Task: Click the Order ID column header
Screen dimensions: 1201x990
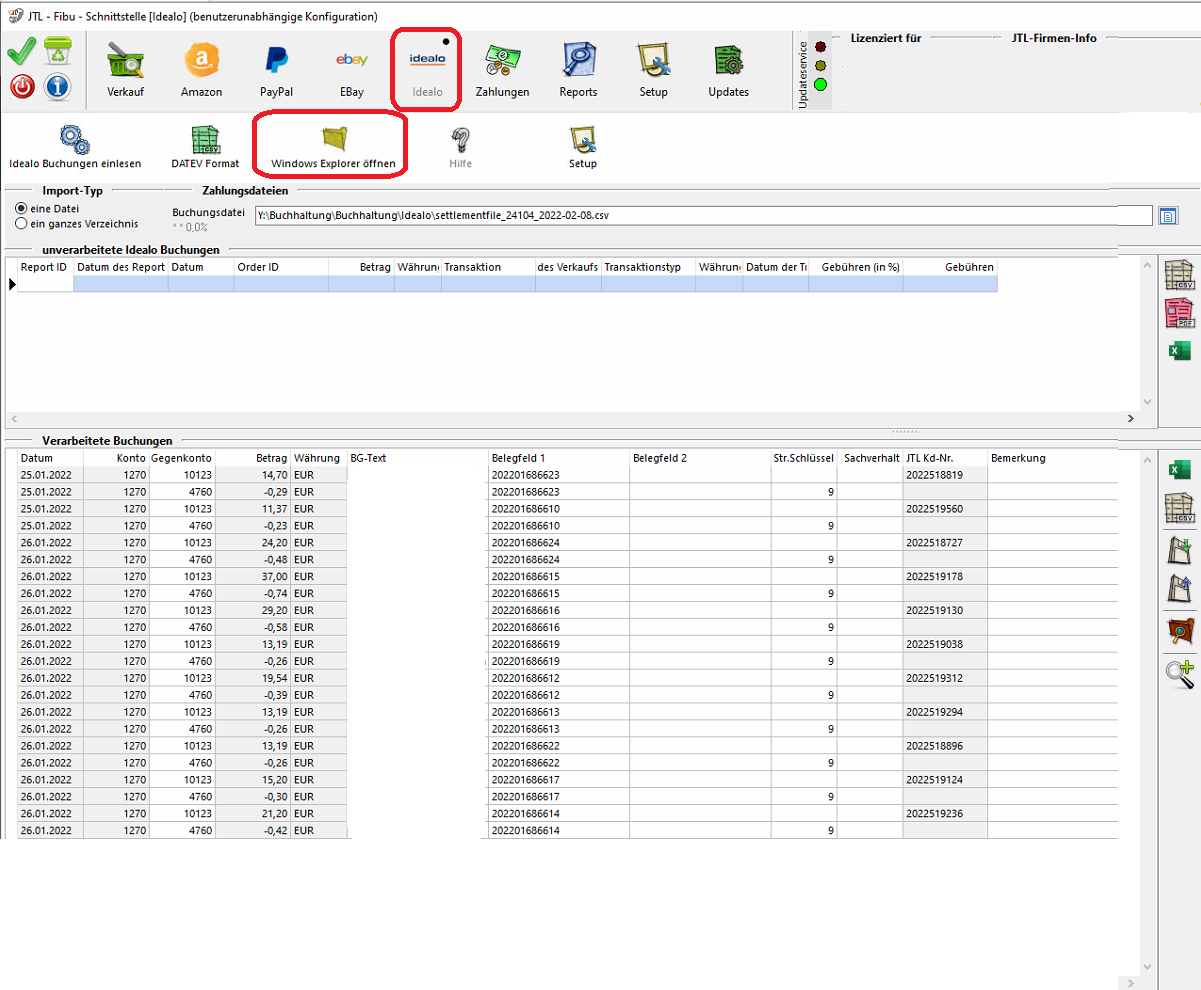Action: point(280,267)
